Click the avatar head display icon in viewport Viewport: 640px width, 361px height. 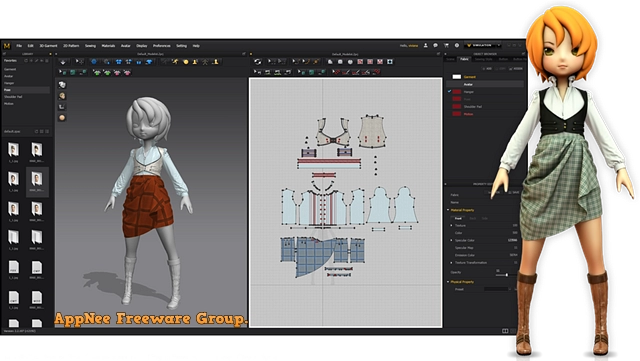pos(62,96)
